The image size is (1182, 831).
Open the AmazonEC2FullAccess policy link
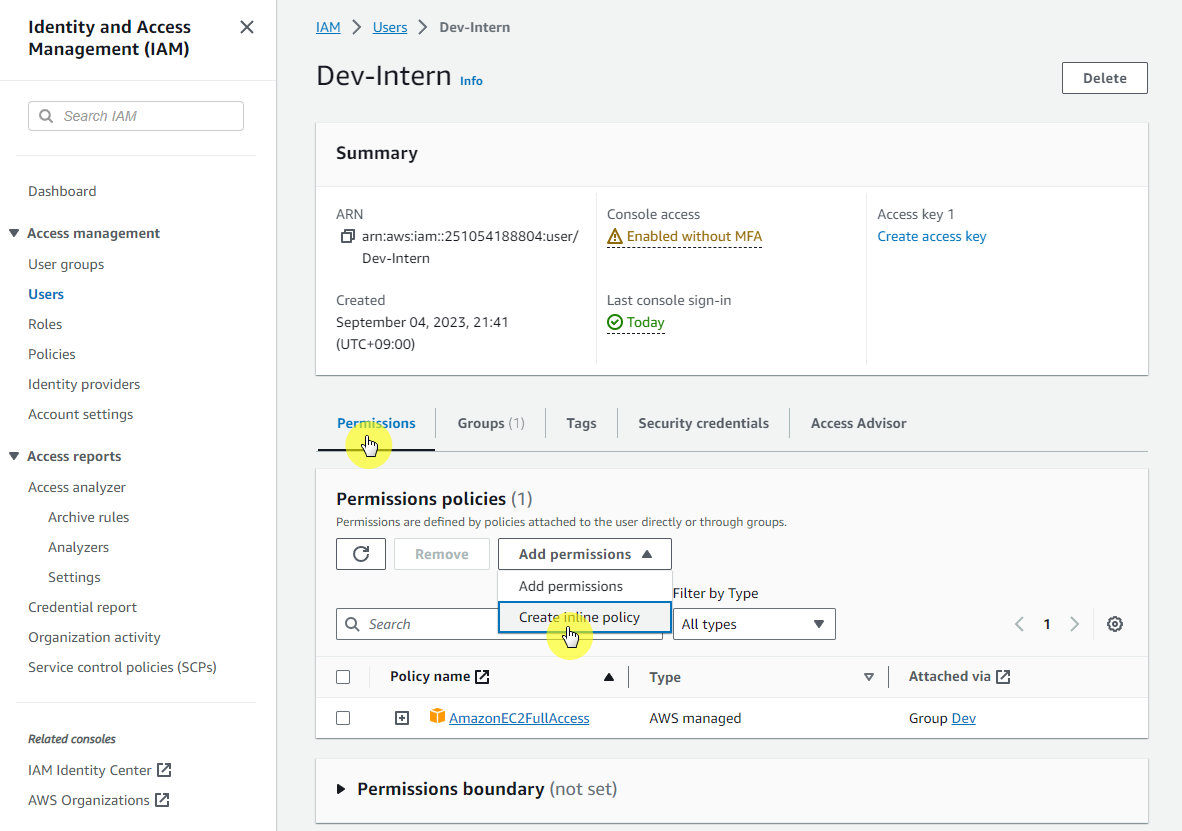point(519,718)
